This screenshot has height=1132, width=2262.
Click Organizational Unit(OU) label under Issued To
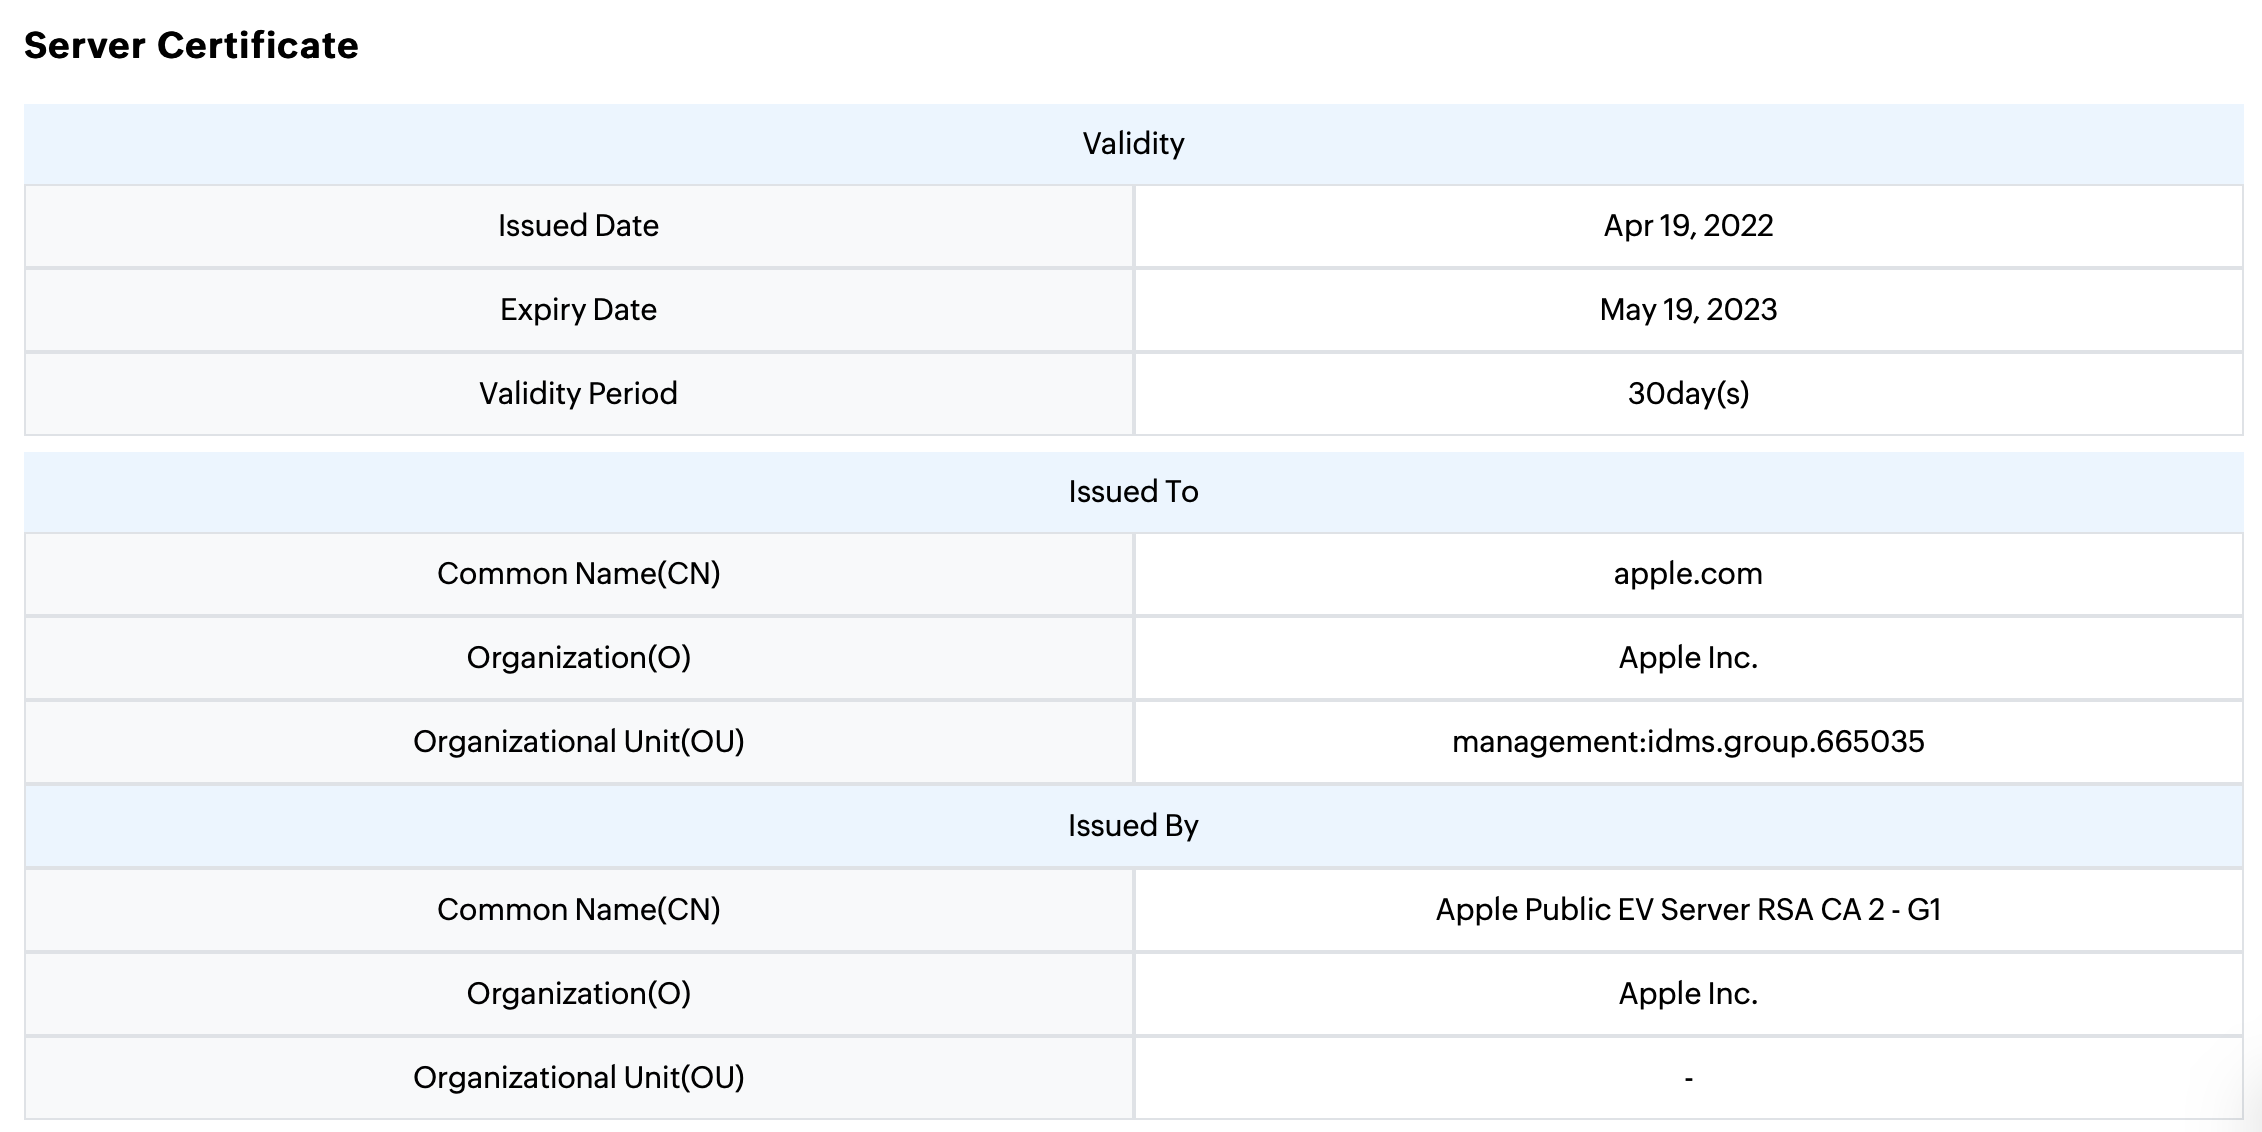click(x=578, y=742)
